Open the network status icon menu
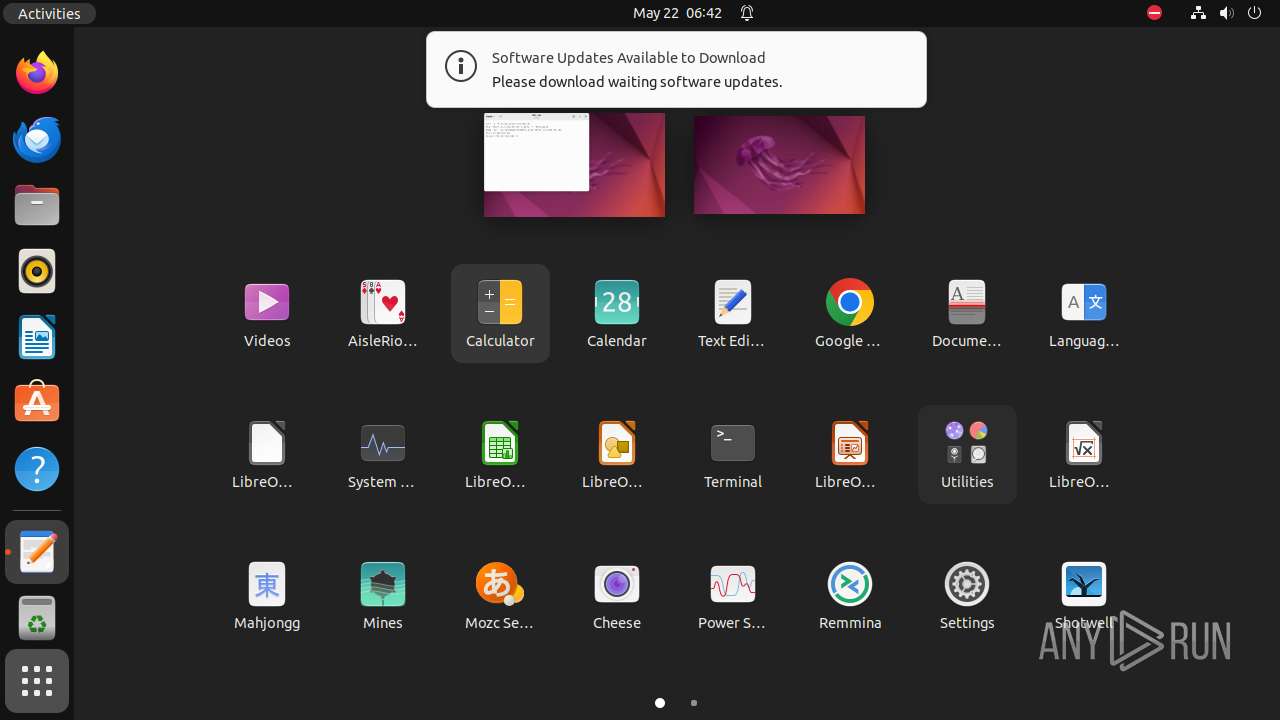Screen dimensions: 1280x720 tap(1198, 13)
